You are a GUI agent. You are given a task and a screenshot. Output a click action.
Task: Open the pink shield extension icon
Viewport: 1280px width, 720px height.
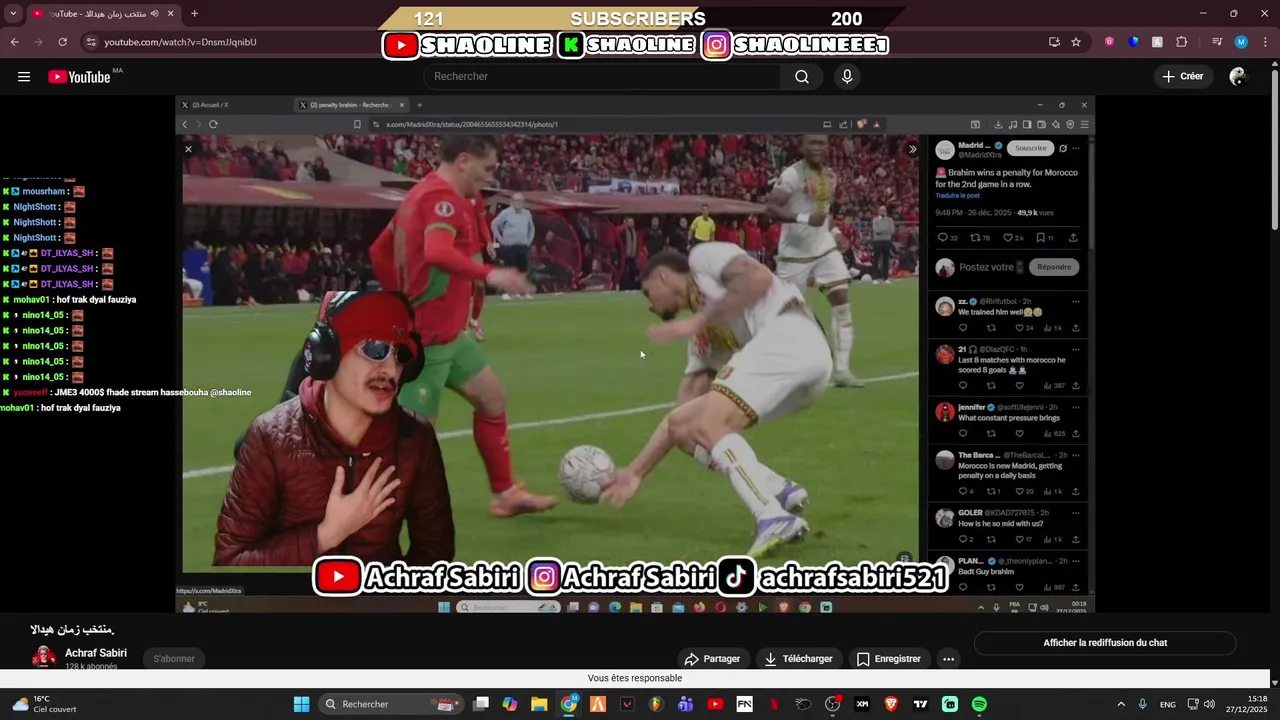1109,42
